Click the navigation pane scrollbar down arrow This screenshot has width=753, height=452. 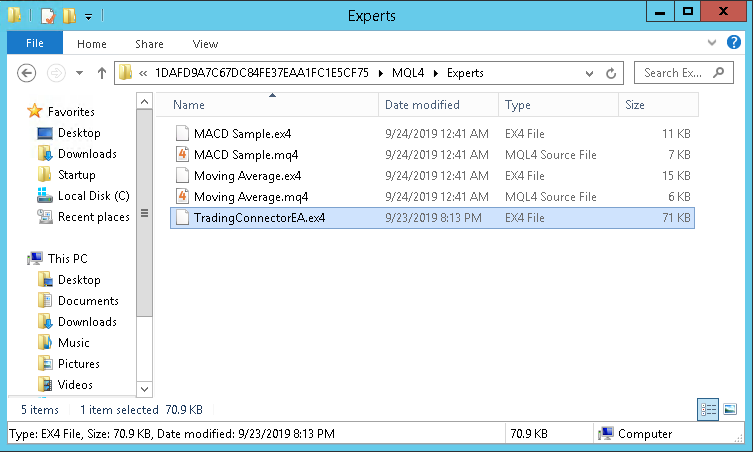146,389
